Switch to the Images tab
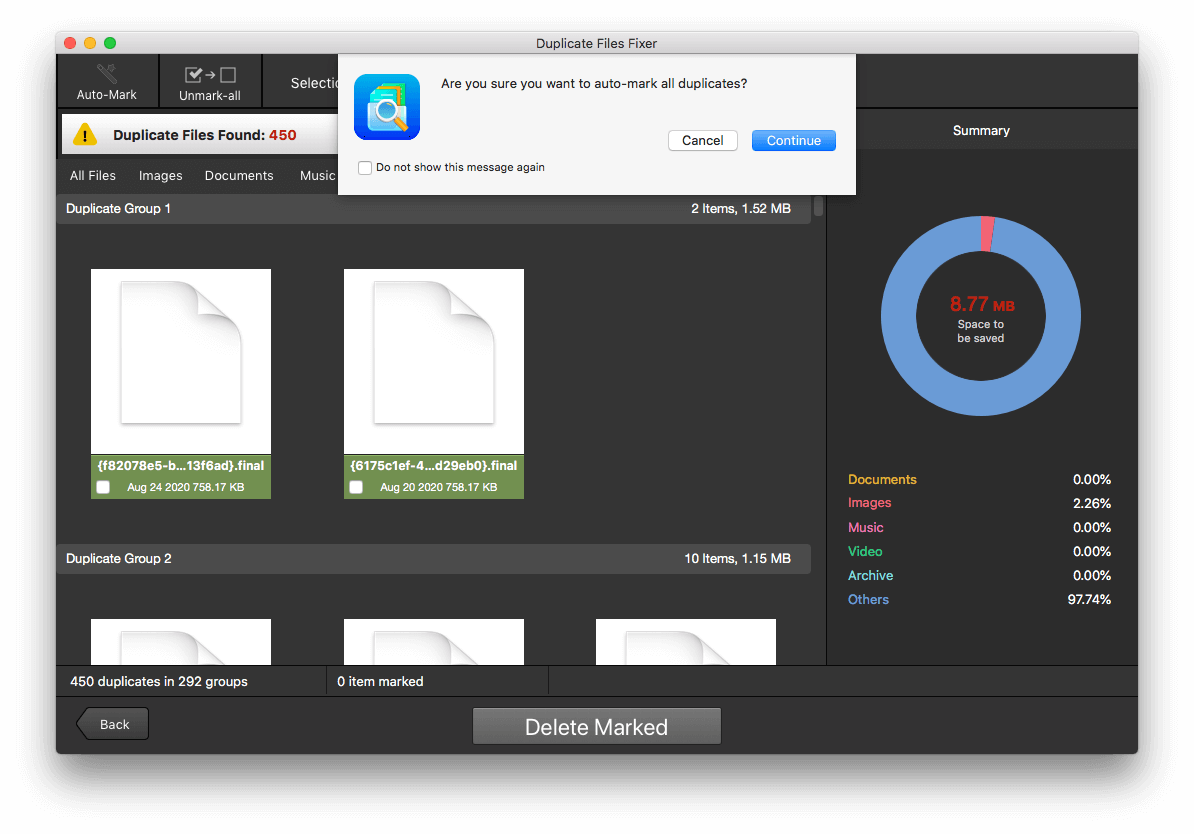 point(161,175)
